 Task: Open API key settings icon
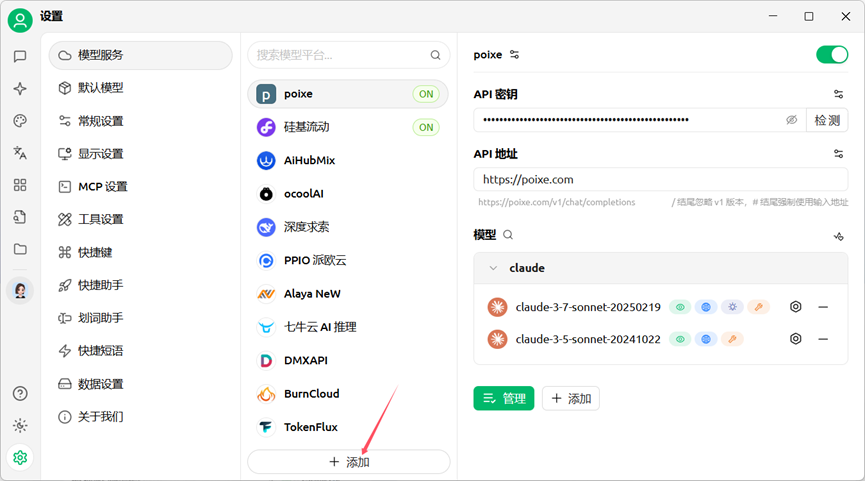coord(839,94)
